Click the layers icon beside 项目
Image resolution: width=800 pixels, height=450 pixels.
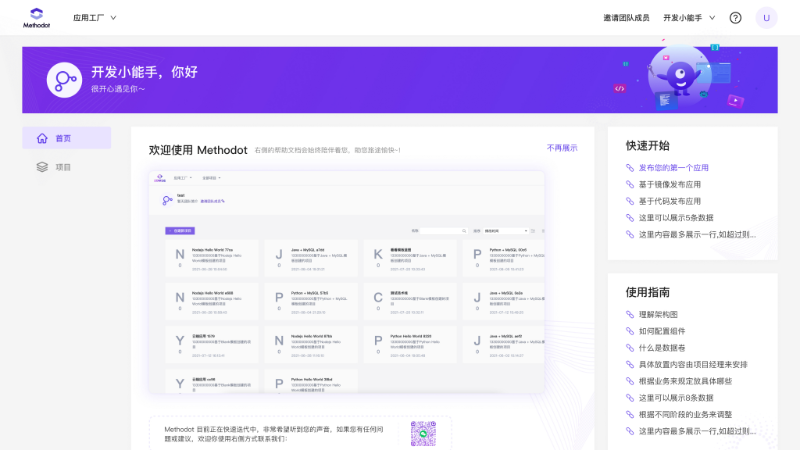point(42,167)
